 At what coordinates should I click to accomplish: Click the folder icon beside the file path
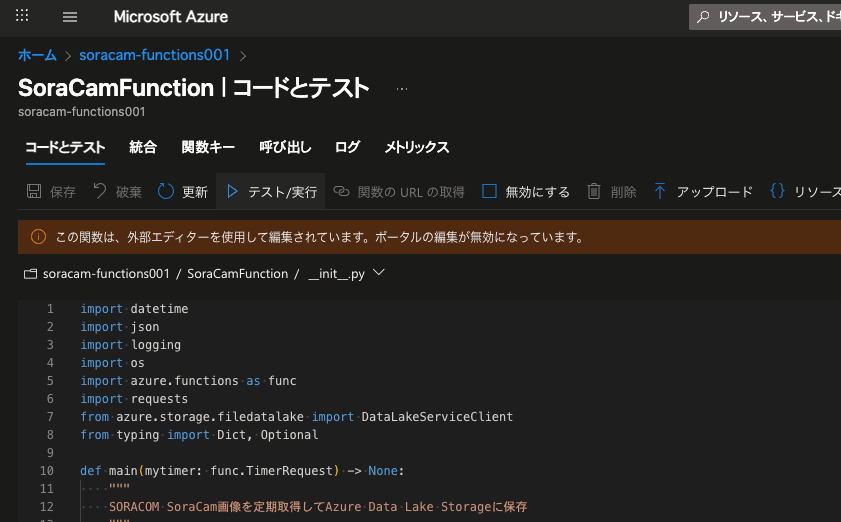coord(31,274)
